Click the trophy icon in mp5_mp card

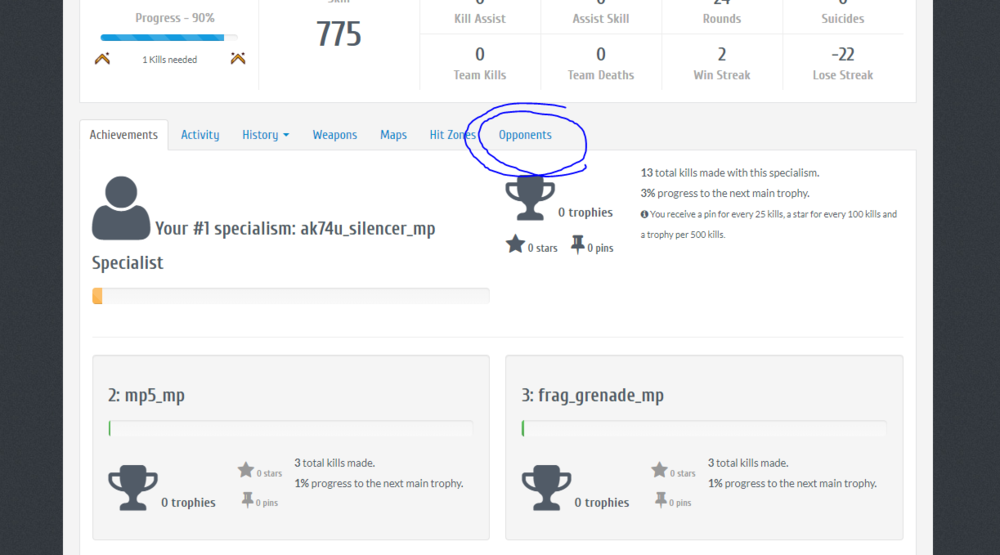132,487
